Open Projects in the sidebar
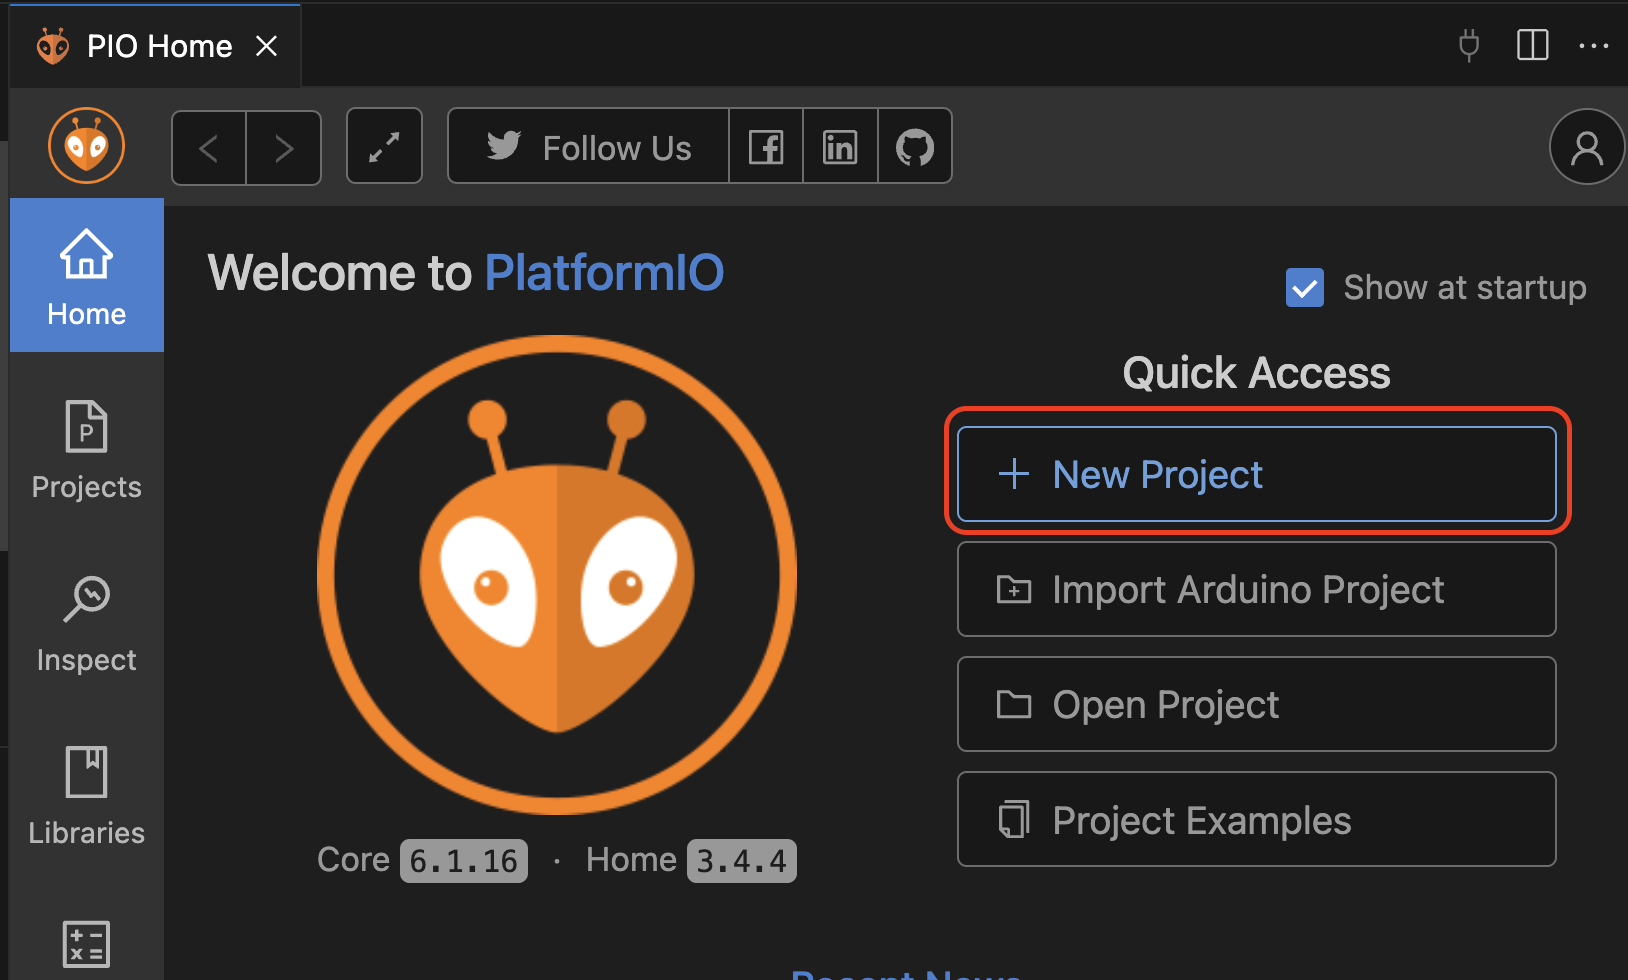 [x=87, y=450]
